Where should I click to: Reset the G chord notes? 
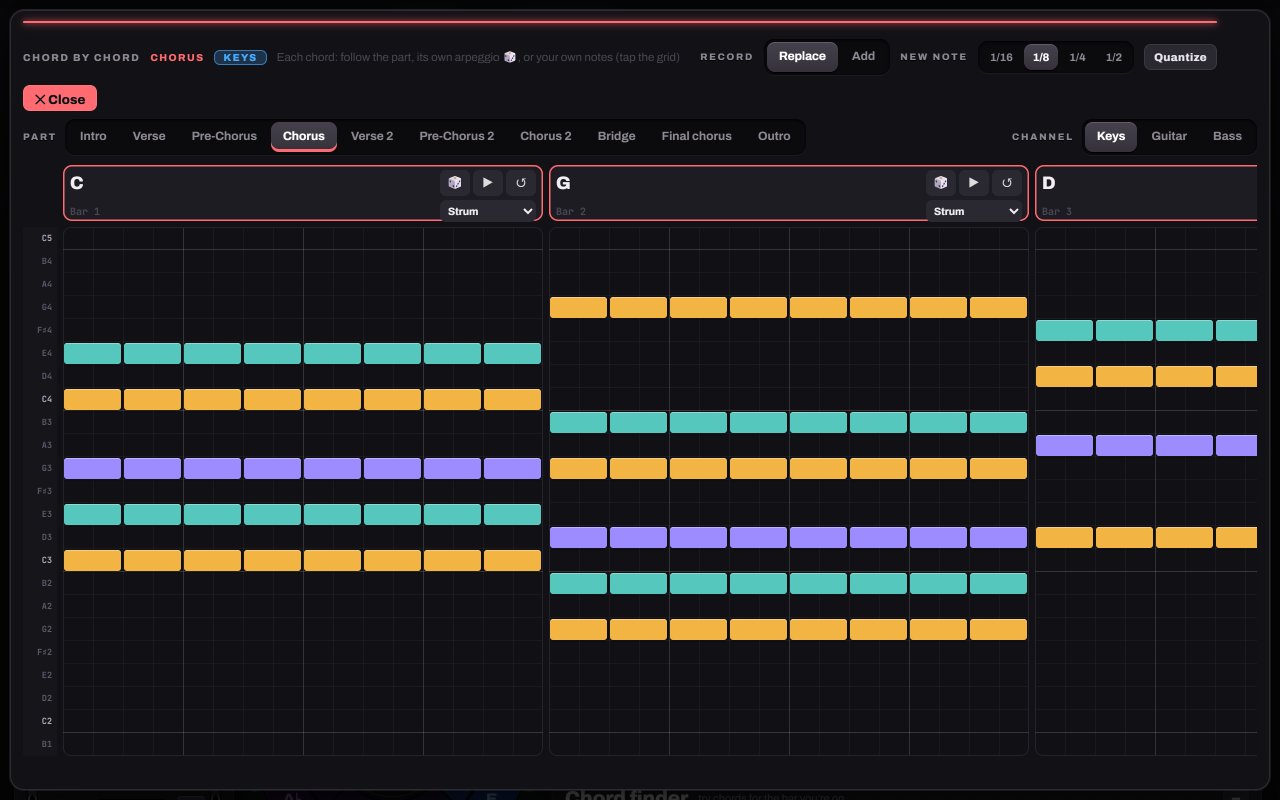point(1006,183)
